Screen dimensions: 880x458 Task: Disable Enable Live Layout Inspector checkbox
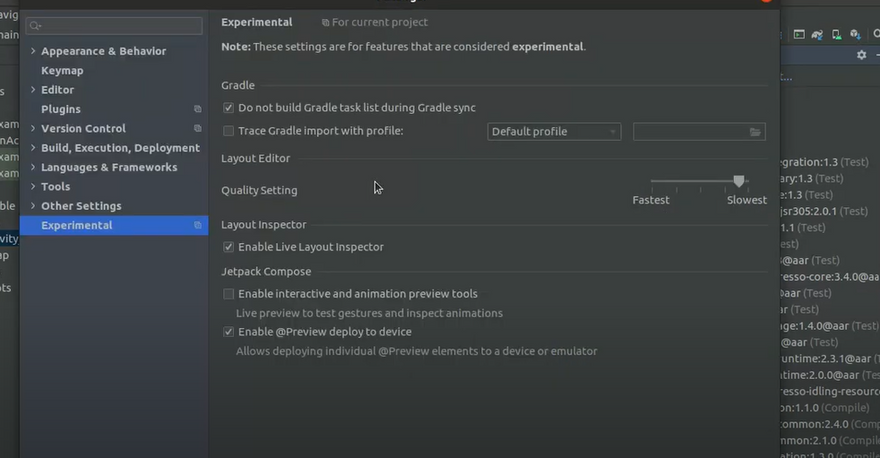(x=229, y=247)
